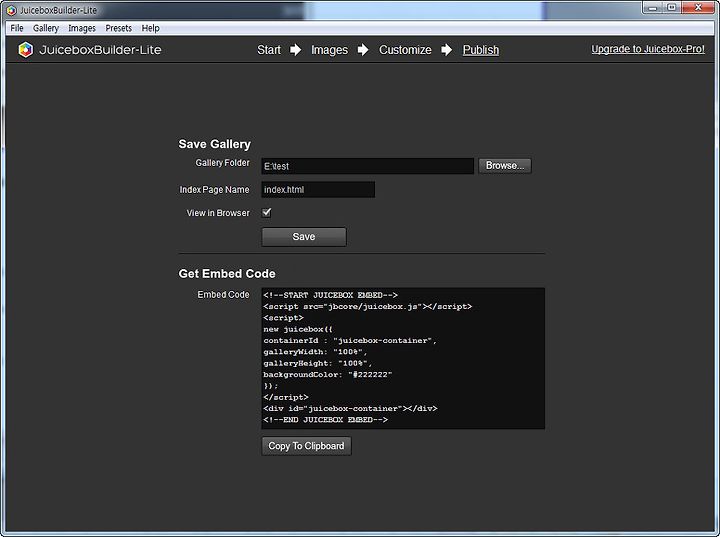Image resolution: width=720 pixels, height=537 pixels.
Task: Click the "Index Page Name" label
Action: point(214,190)
